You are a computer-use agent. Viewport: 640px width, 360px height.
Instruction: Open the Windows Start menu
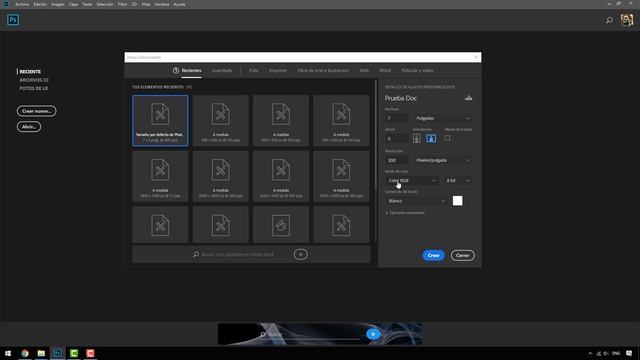tap(8, 353)
